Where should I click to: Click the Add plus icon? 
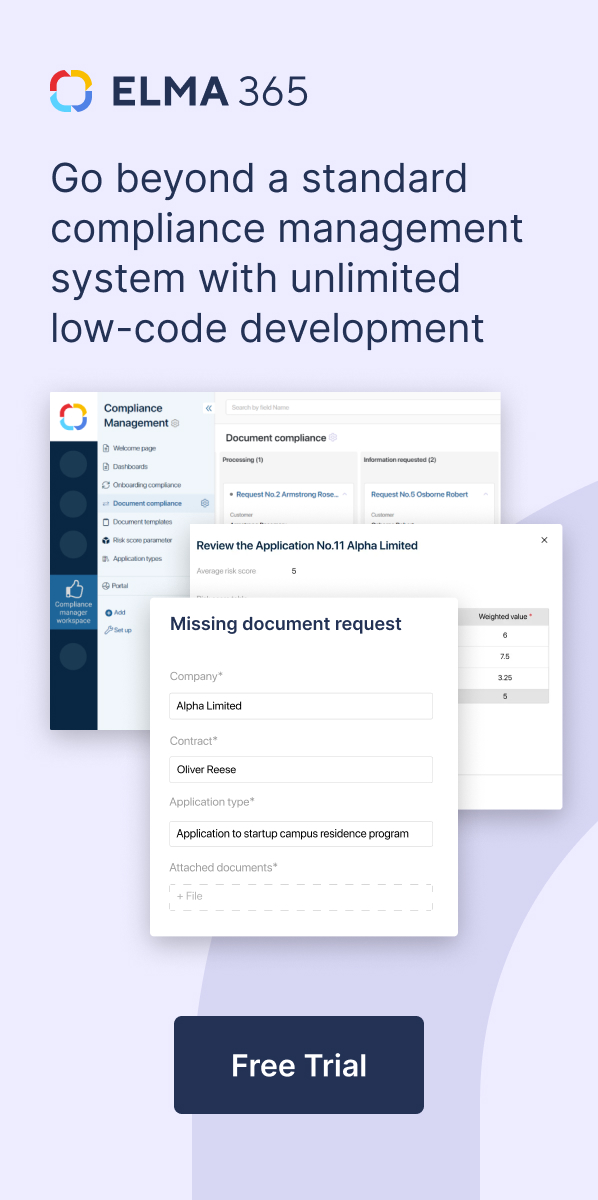coord(108,612)
